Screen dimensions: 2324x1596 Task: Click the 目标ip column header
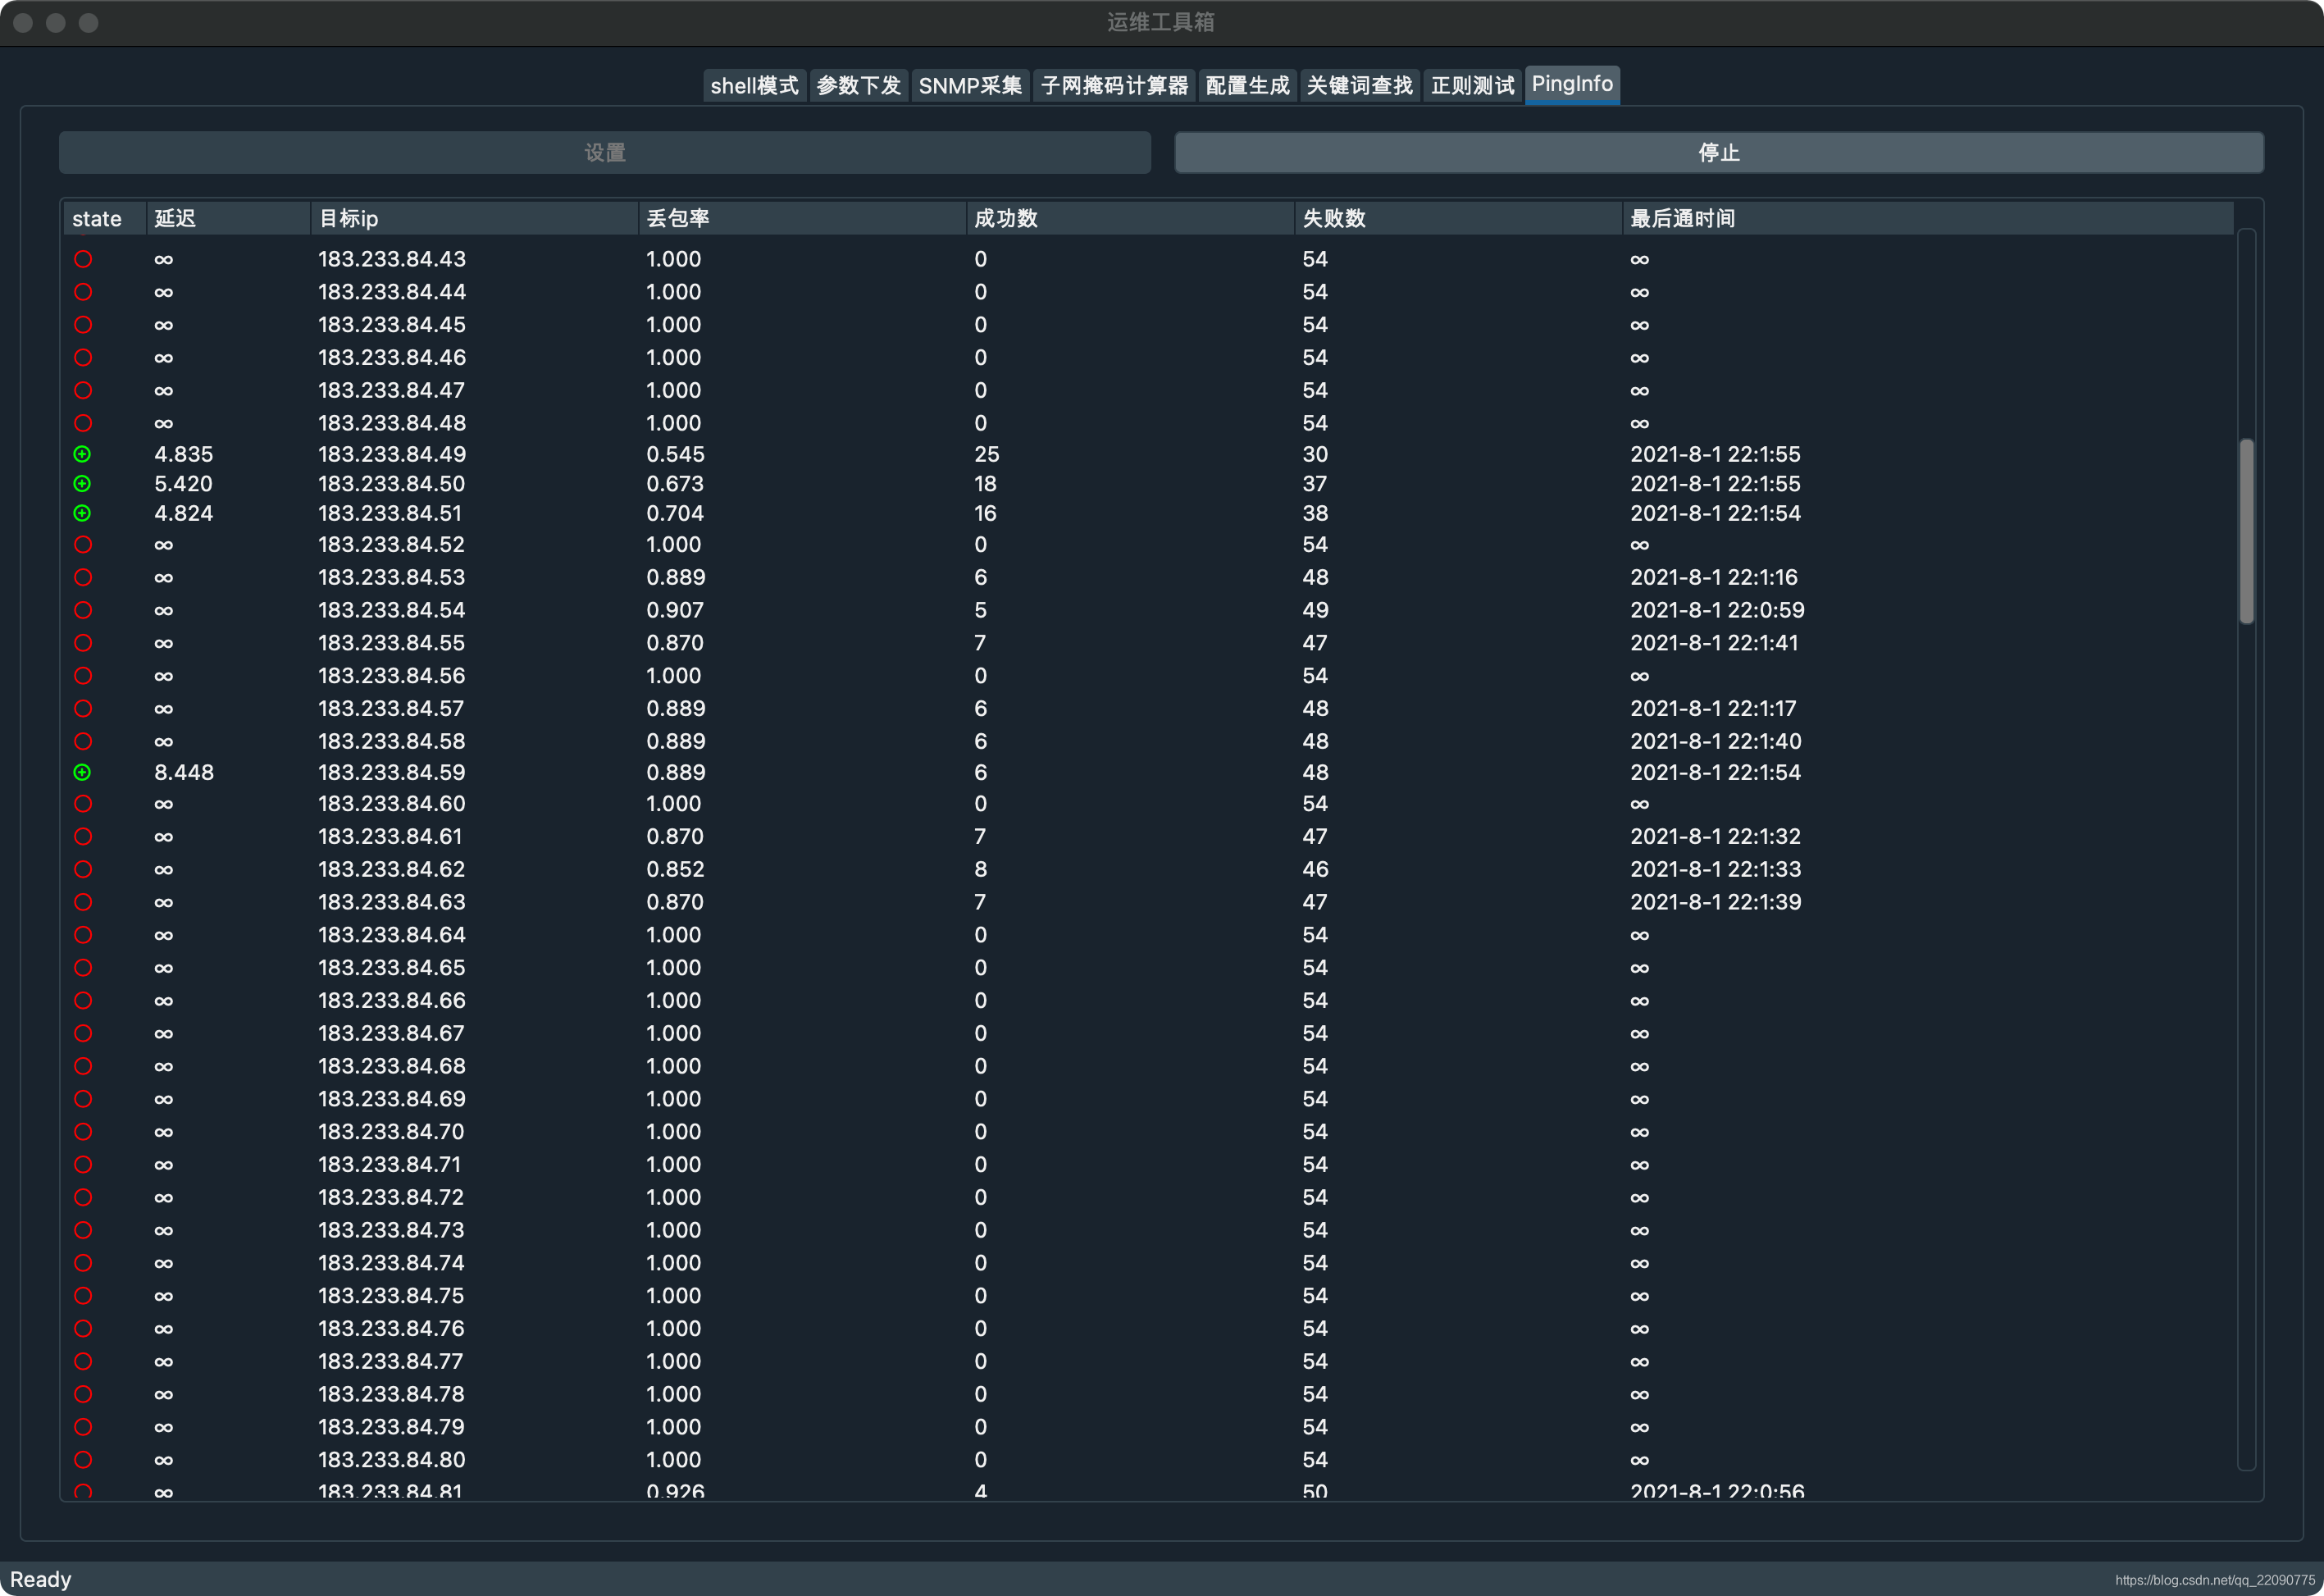click(x=474, y=219)
